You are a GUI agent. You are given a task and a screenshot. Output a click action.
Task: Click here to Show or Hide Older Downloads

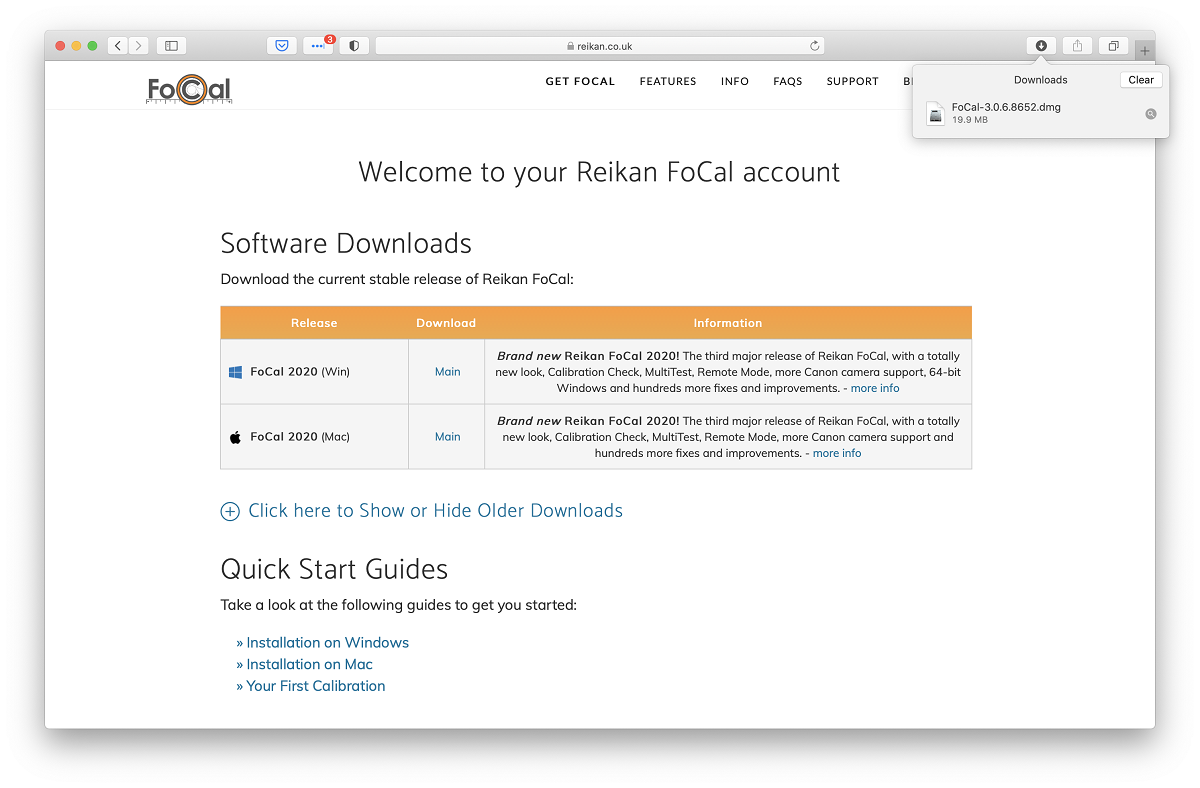[435, 511]
